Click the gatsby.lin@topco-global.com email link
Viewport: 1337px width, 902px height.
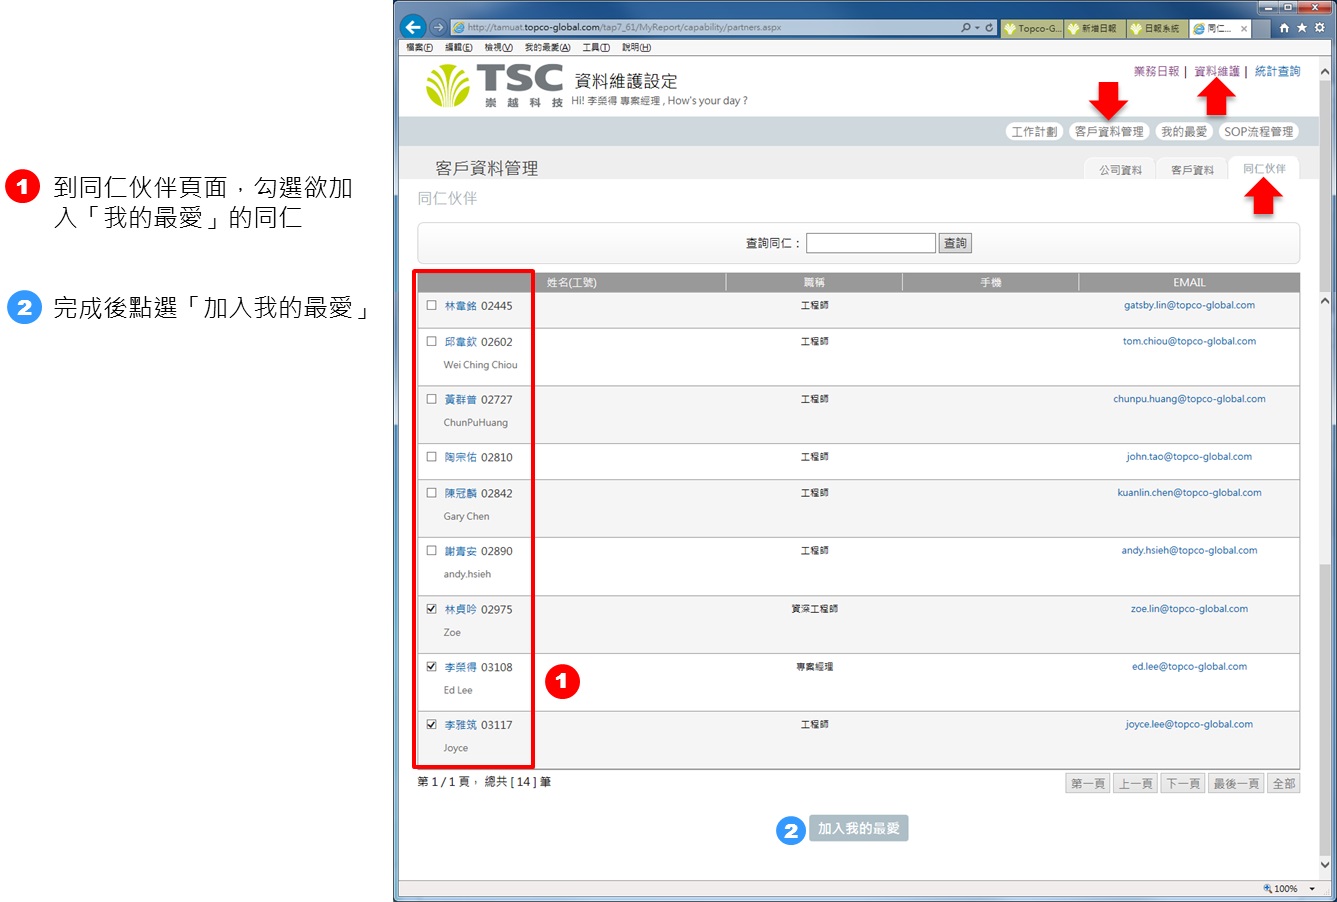1189,306
